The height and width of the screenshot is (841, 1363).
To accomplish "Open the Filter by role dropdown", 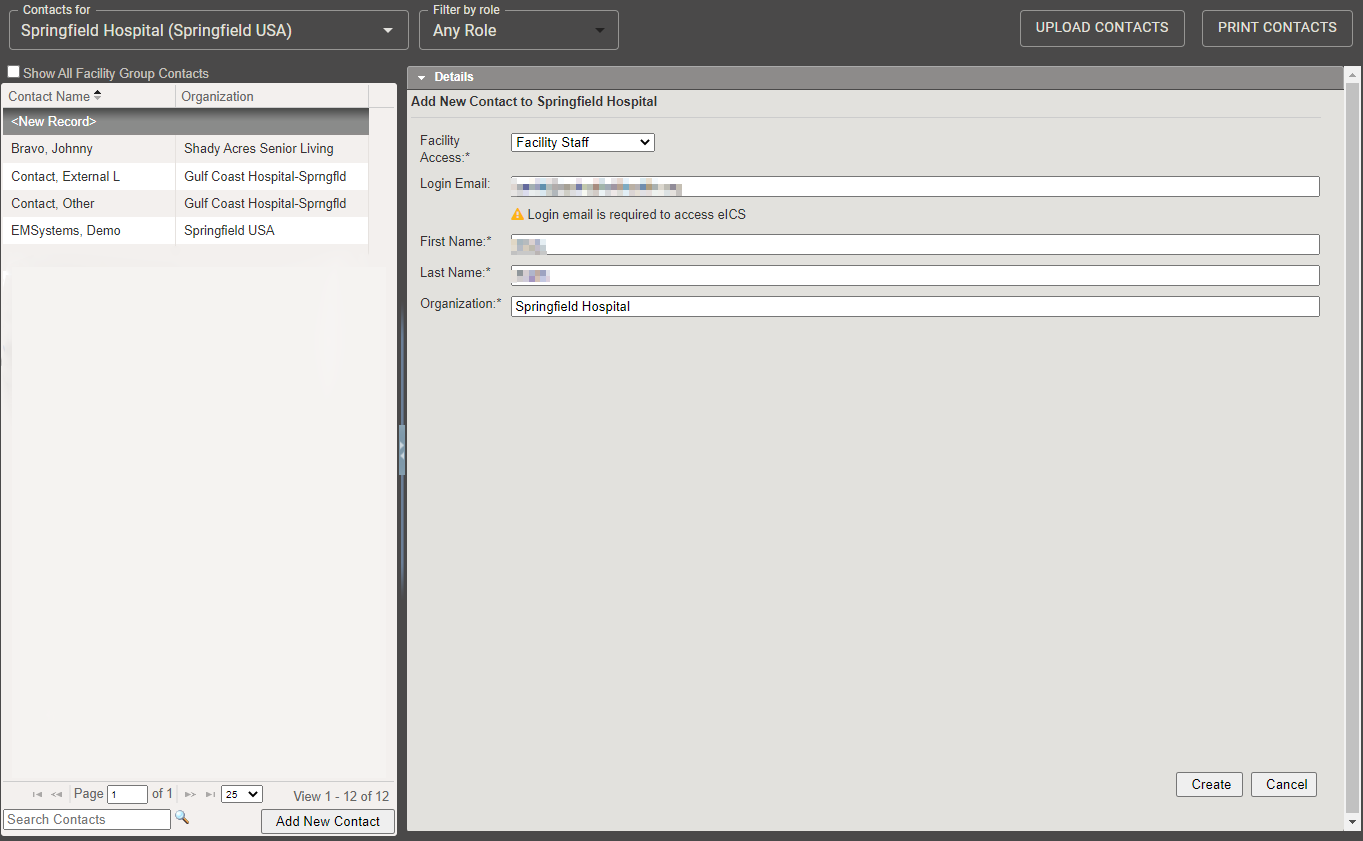I will click(519, 30).
